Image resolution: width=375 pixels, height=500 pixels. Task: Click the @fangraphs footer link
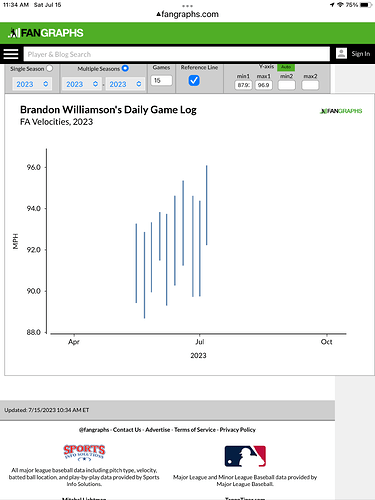pyautogui.click(x=94, y=430)
